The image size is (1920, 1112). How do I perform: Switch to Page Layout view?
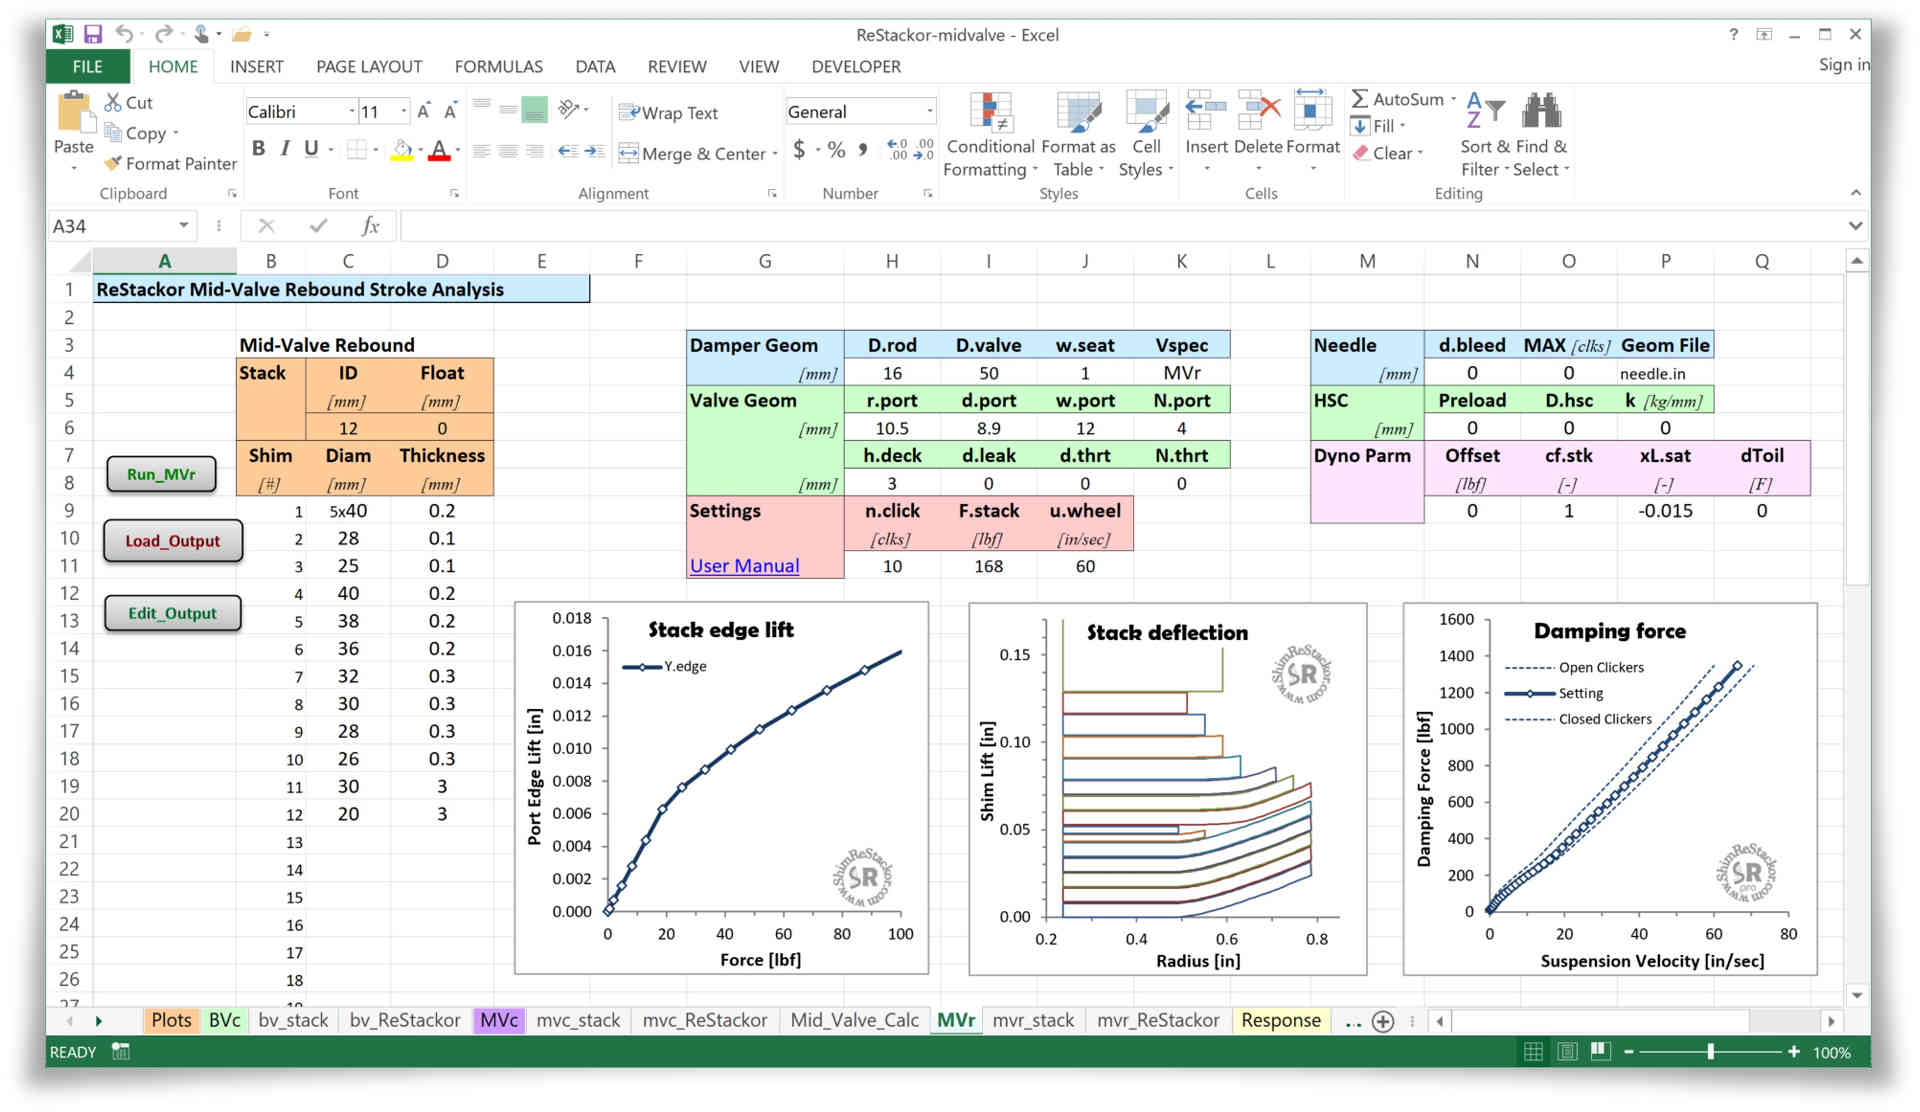point(1567,1052)
